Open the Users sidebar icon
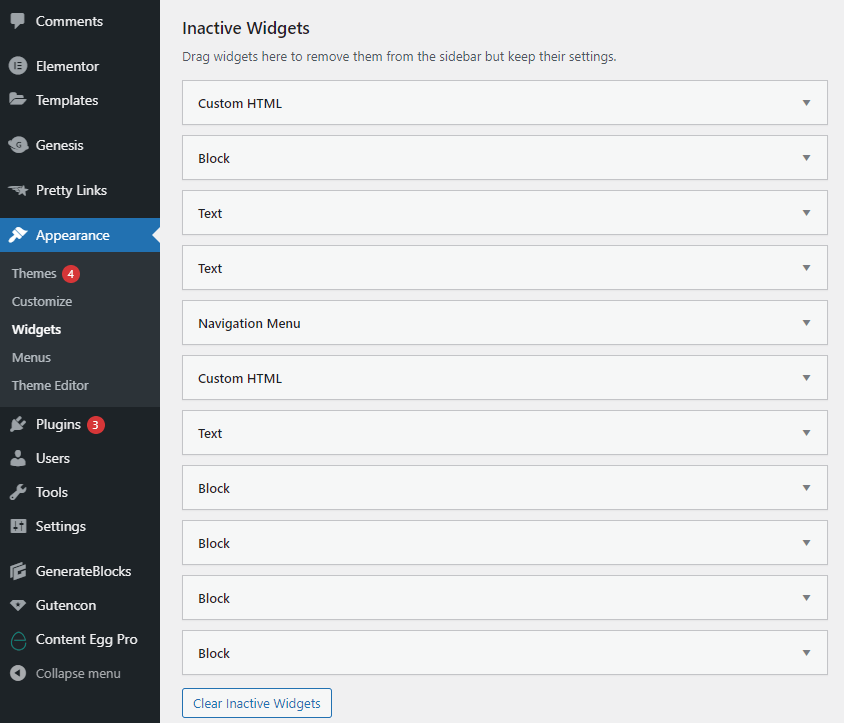The image size is (844, 723). point(17,458)
